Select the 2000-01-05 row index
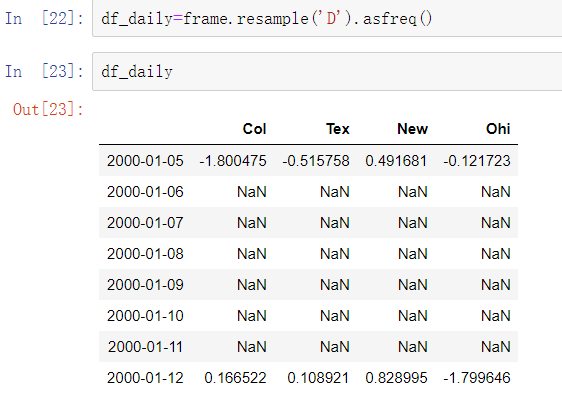 pyautogui.click(x=145, y=161)
